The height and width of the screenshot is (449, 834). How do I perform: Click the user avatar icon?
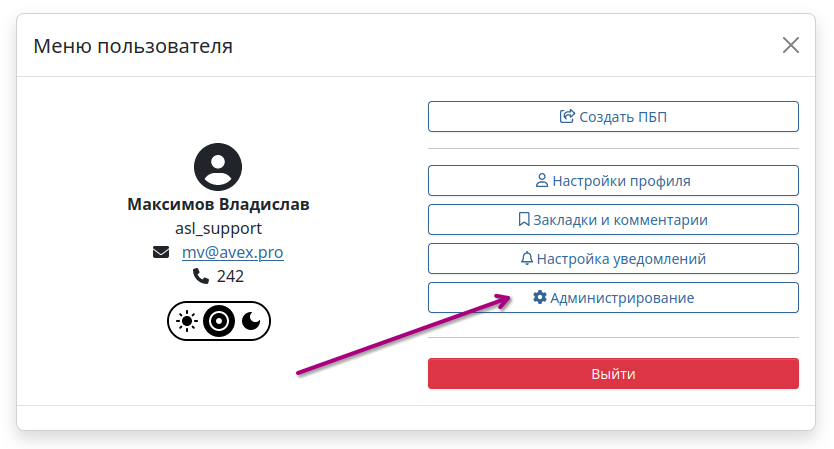click(218, 167)
